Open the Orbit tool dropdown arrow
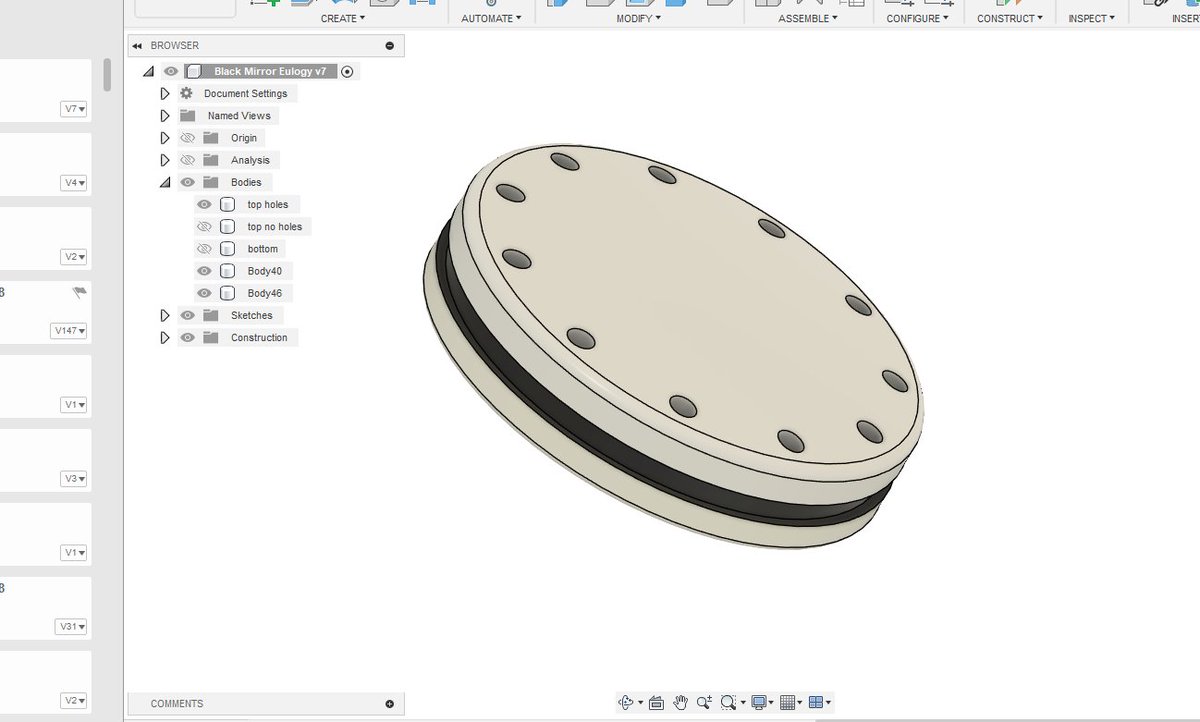Viewport: 1200px width, 722px height. pos(640,703)
